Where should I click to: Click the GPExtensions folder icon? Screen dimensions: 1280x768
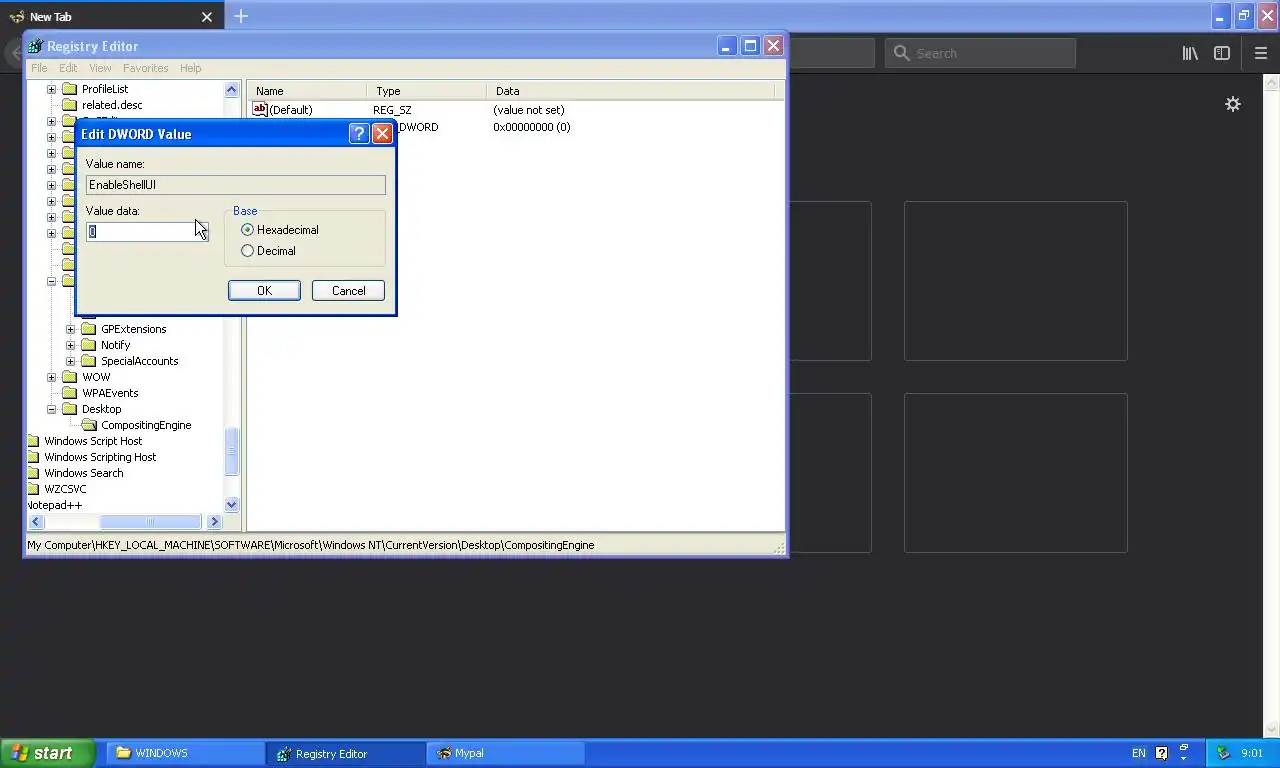point(88,329)
